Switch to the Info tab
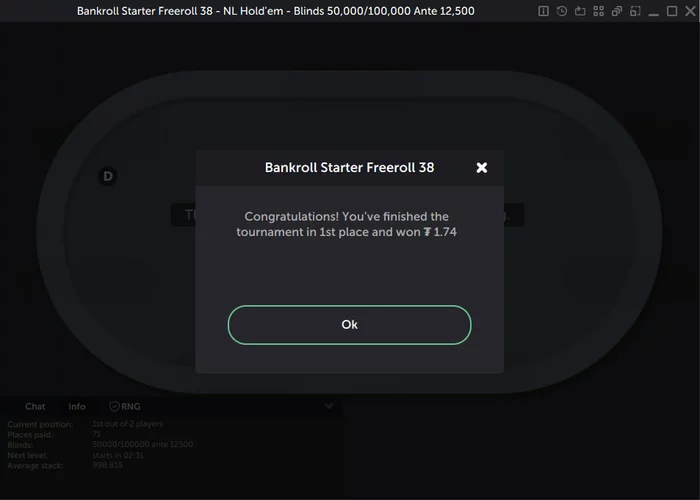The width and height of the screenshot is (700, 500). pyautogui.click(x=77, y=406)
